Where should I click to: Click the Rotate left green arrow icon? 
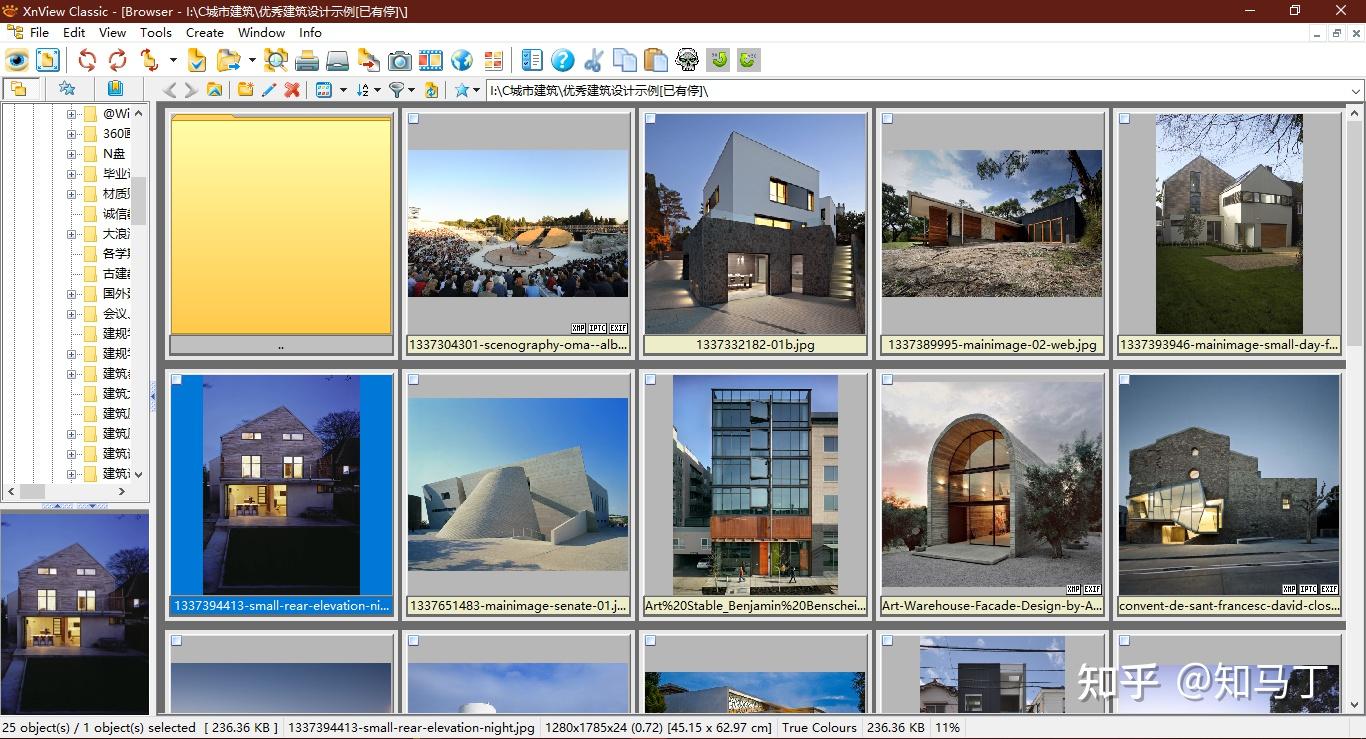click(x=718, y=60)
